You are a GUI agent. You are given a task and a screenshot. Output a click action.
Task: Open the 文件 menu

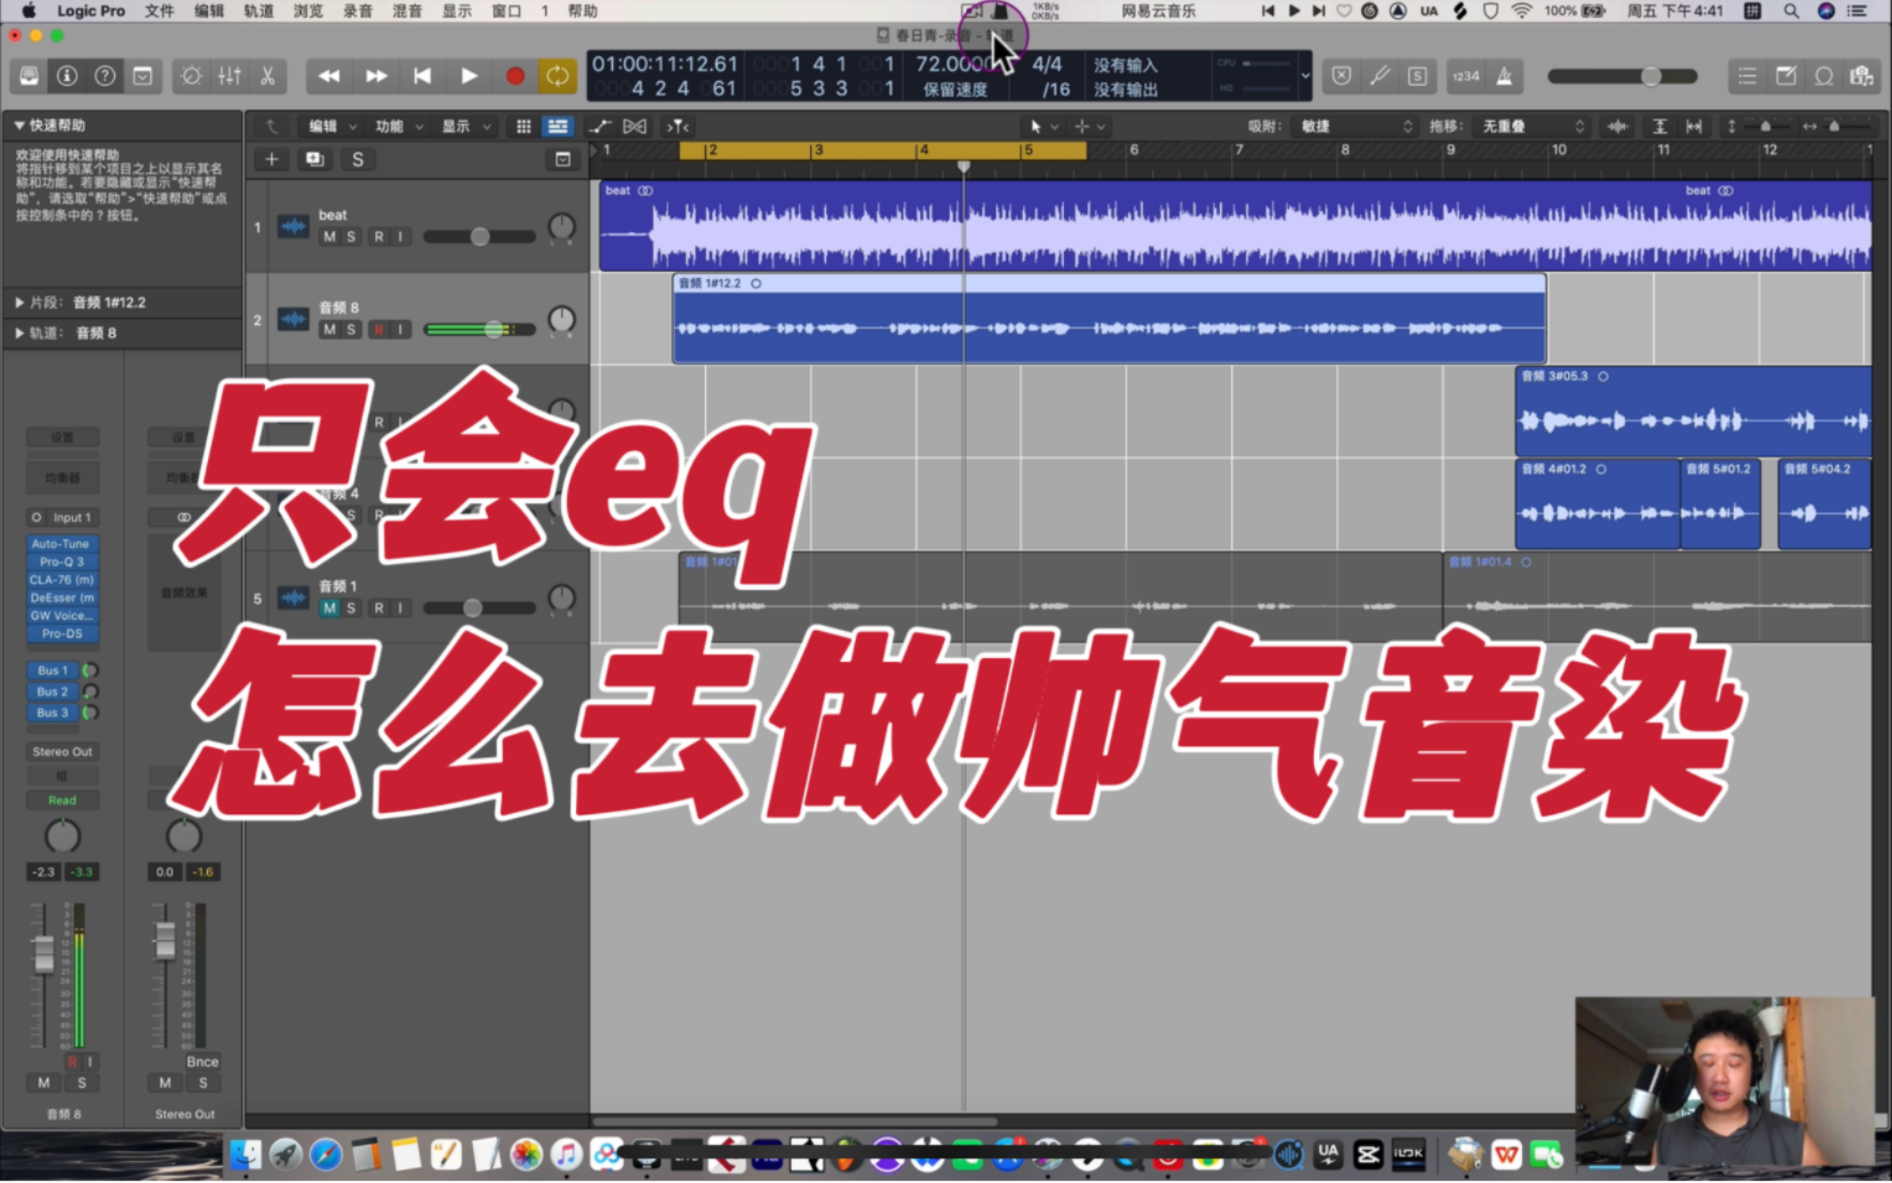(159, 11)
